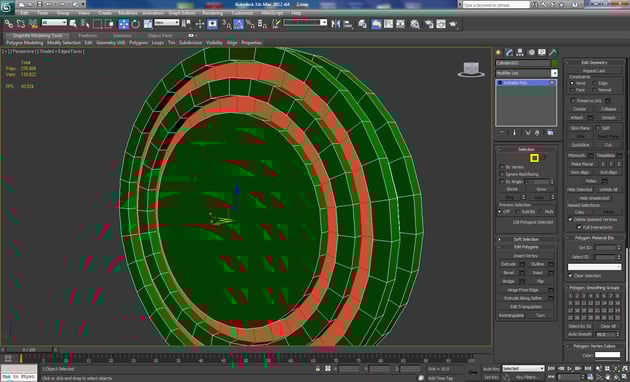This screenshot has width=630, height=382.
Task: Open the named selection sets dropdown
Action: [305, 22]
